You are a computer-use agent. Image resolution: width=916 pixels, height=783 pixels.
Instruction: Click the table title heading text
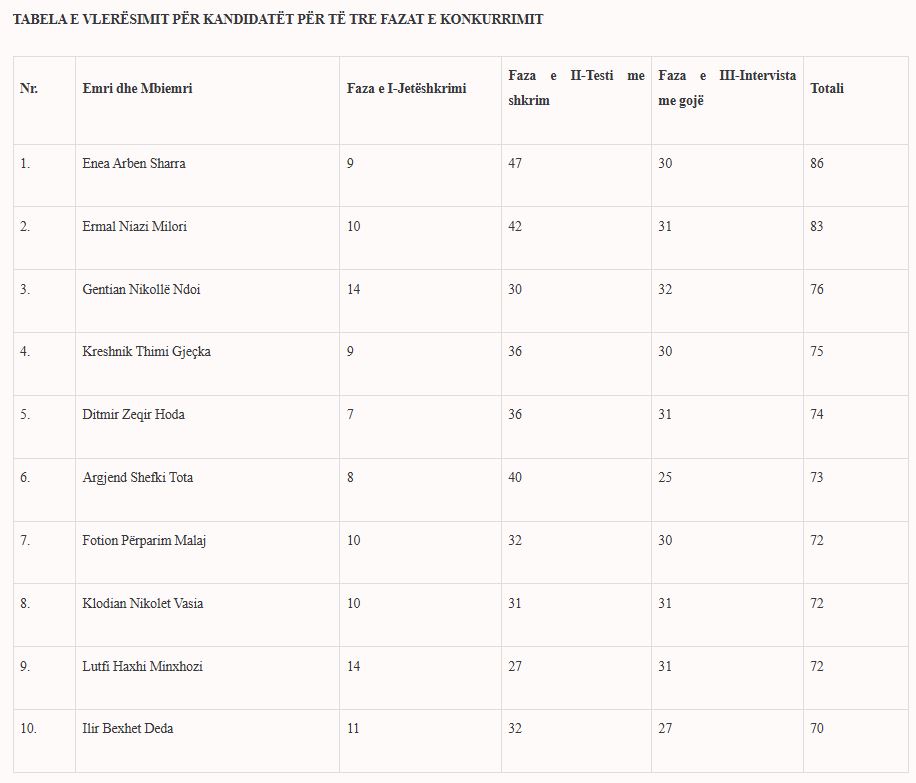click(278, 20)
